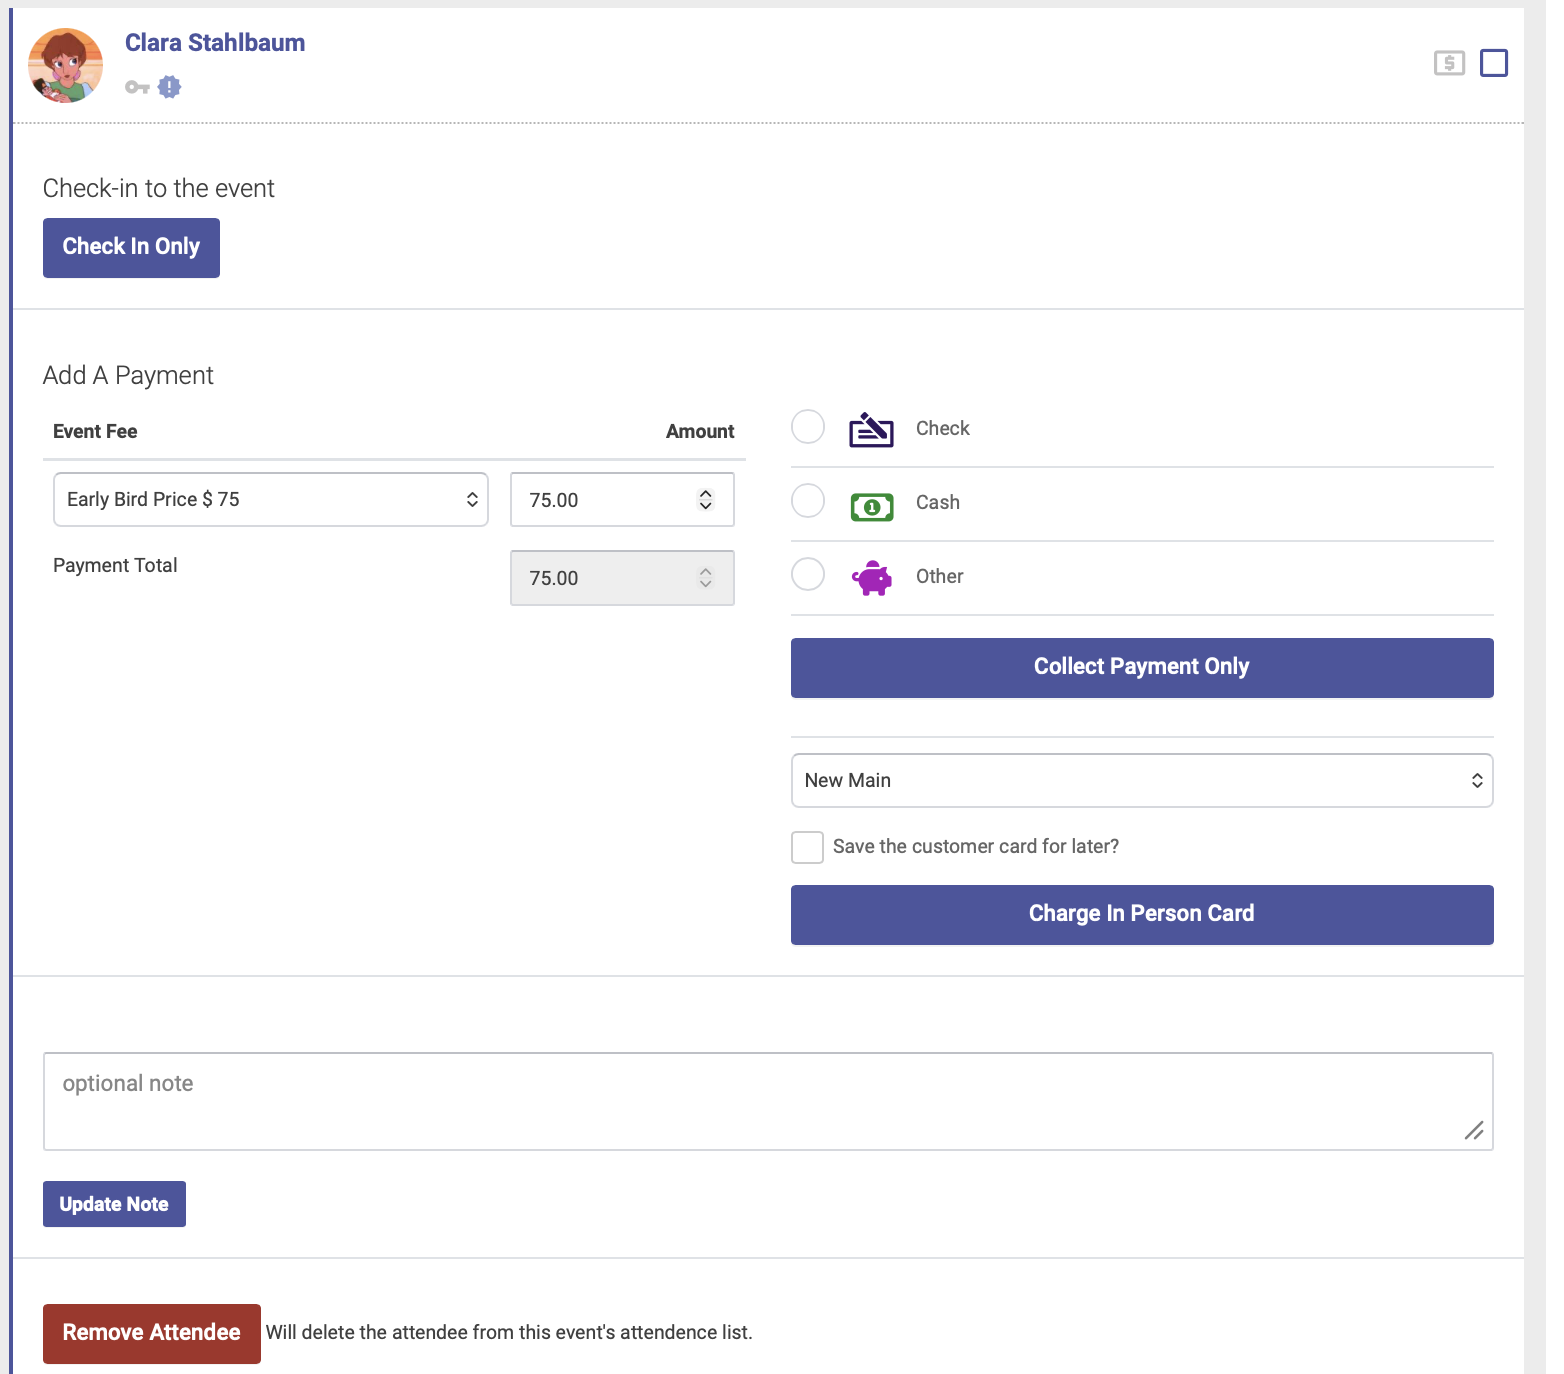Viewport: 1564px width, 1374px height.
Task: Click the green cash bill icon
Action: pos(872,507)
